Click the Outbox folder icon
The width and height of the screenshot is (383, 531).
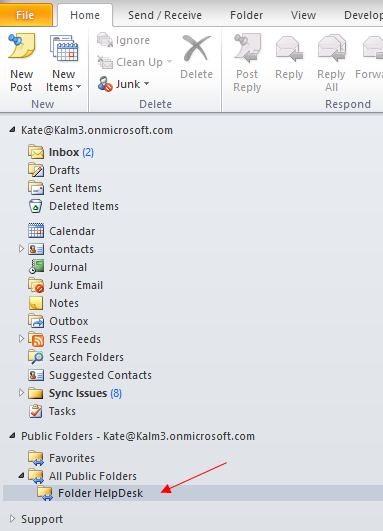(x=36, y=321)
